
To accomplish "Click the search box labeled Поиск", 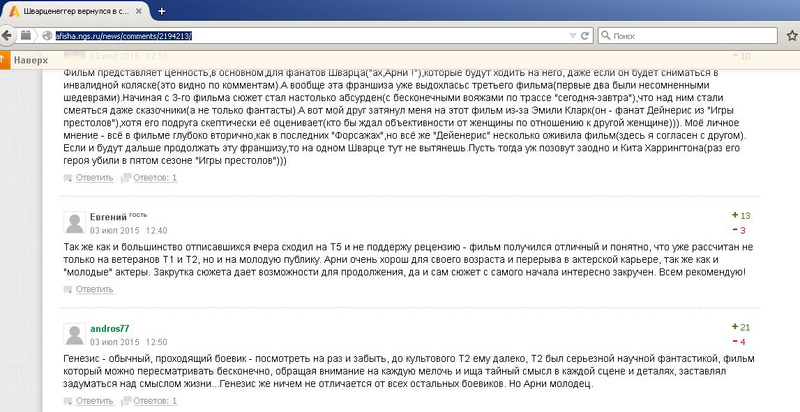I will pyautogui.click(x=687, y=36).
